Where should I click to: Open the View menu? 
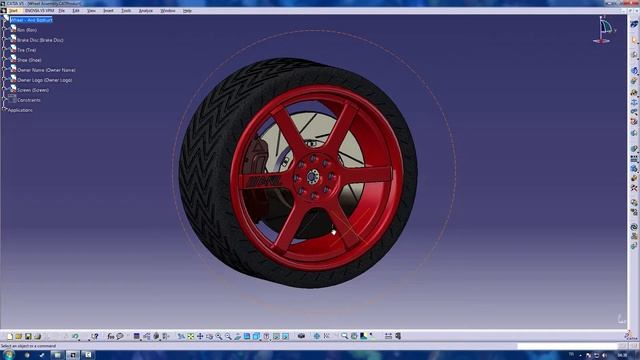pyautogui.click(x=91, y=11)
